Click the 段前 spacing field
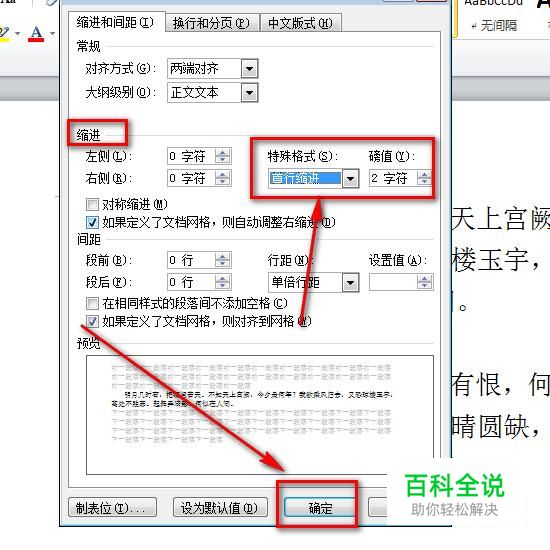Screen dimensions: 550x550 (x=191, y=260)
